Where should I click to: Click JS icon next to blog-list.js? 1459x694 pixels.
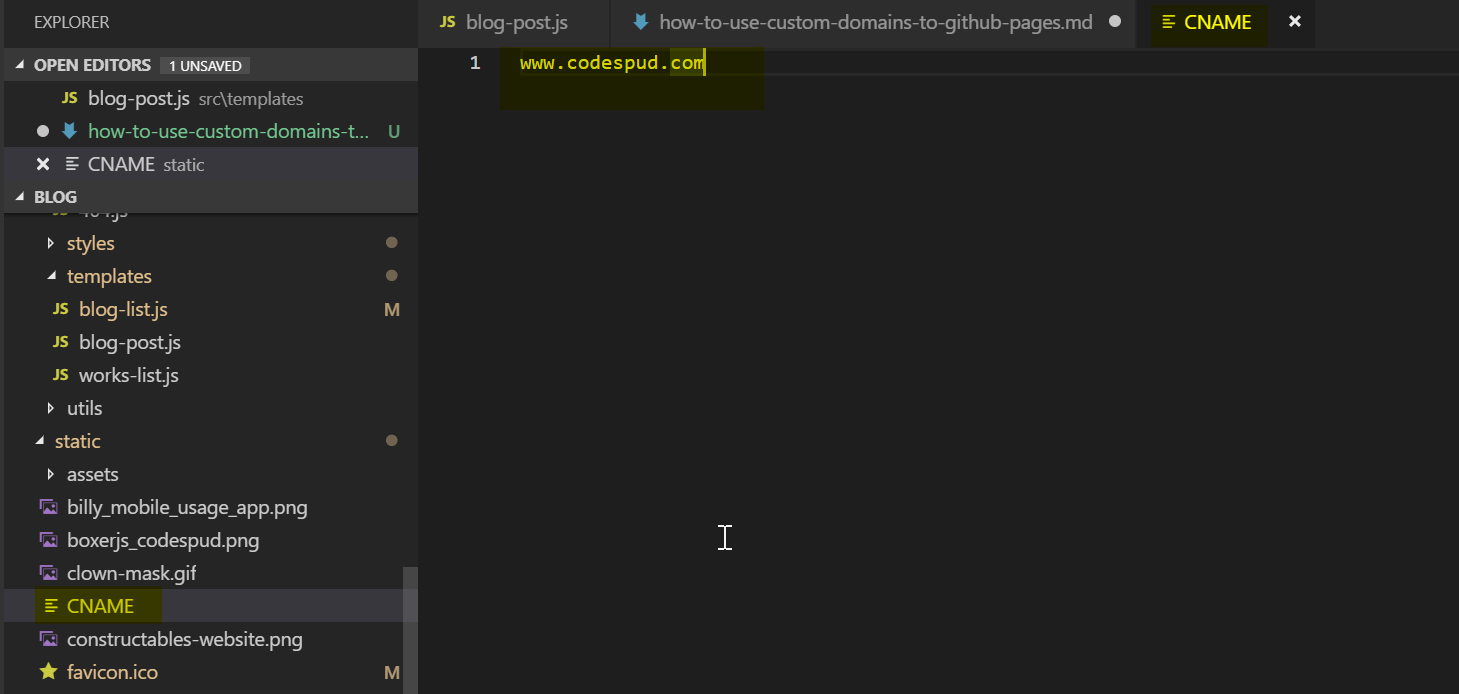[60, 309]
